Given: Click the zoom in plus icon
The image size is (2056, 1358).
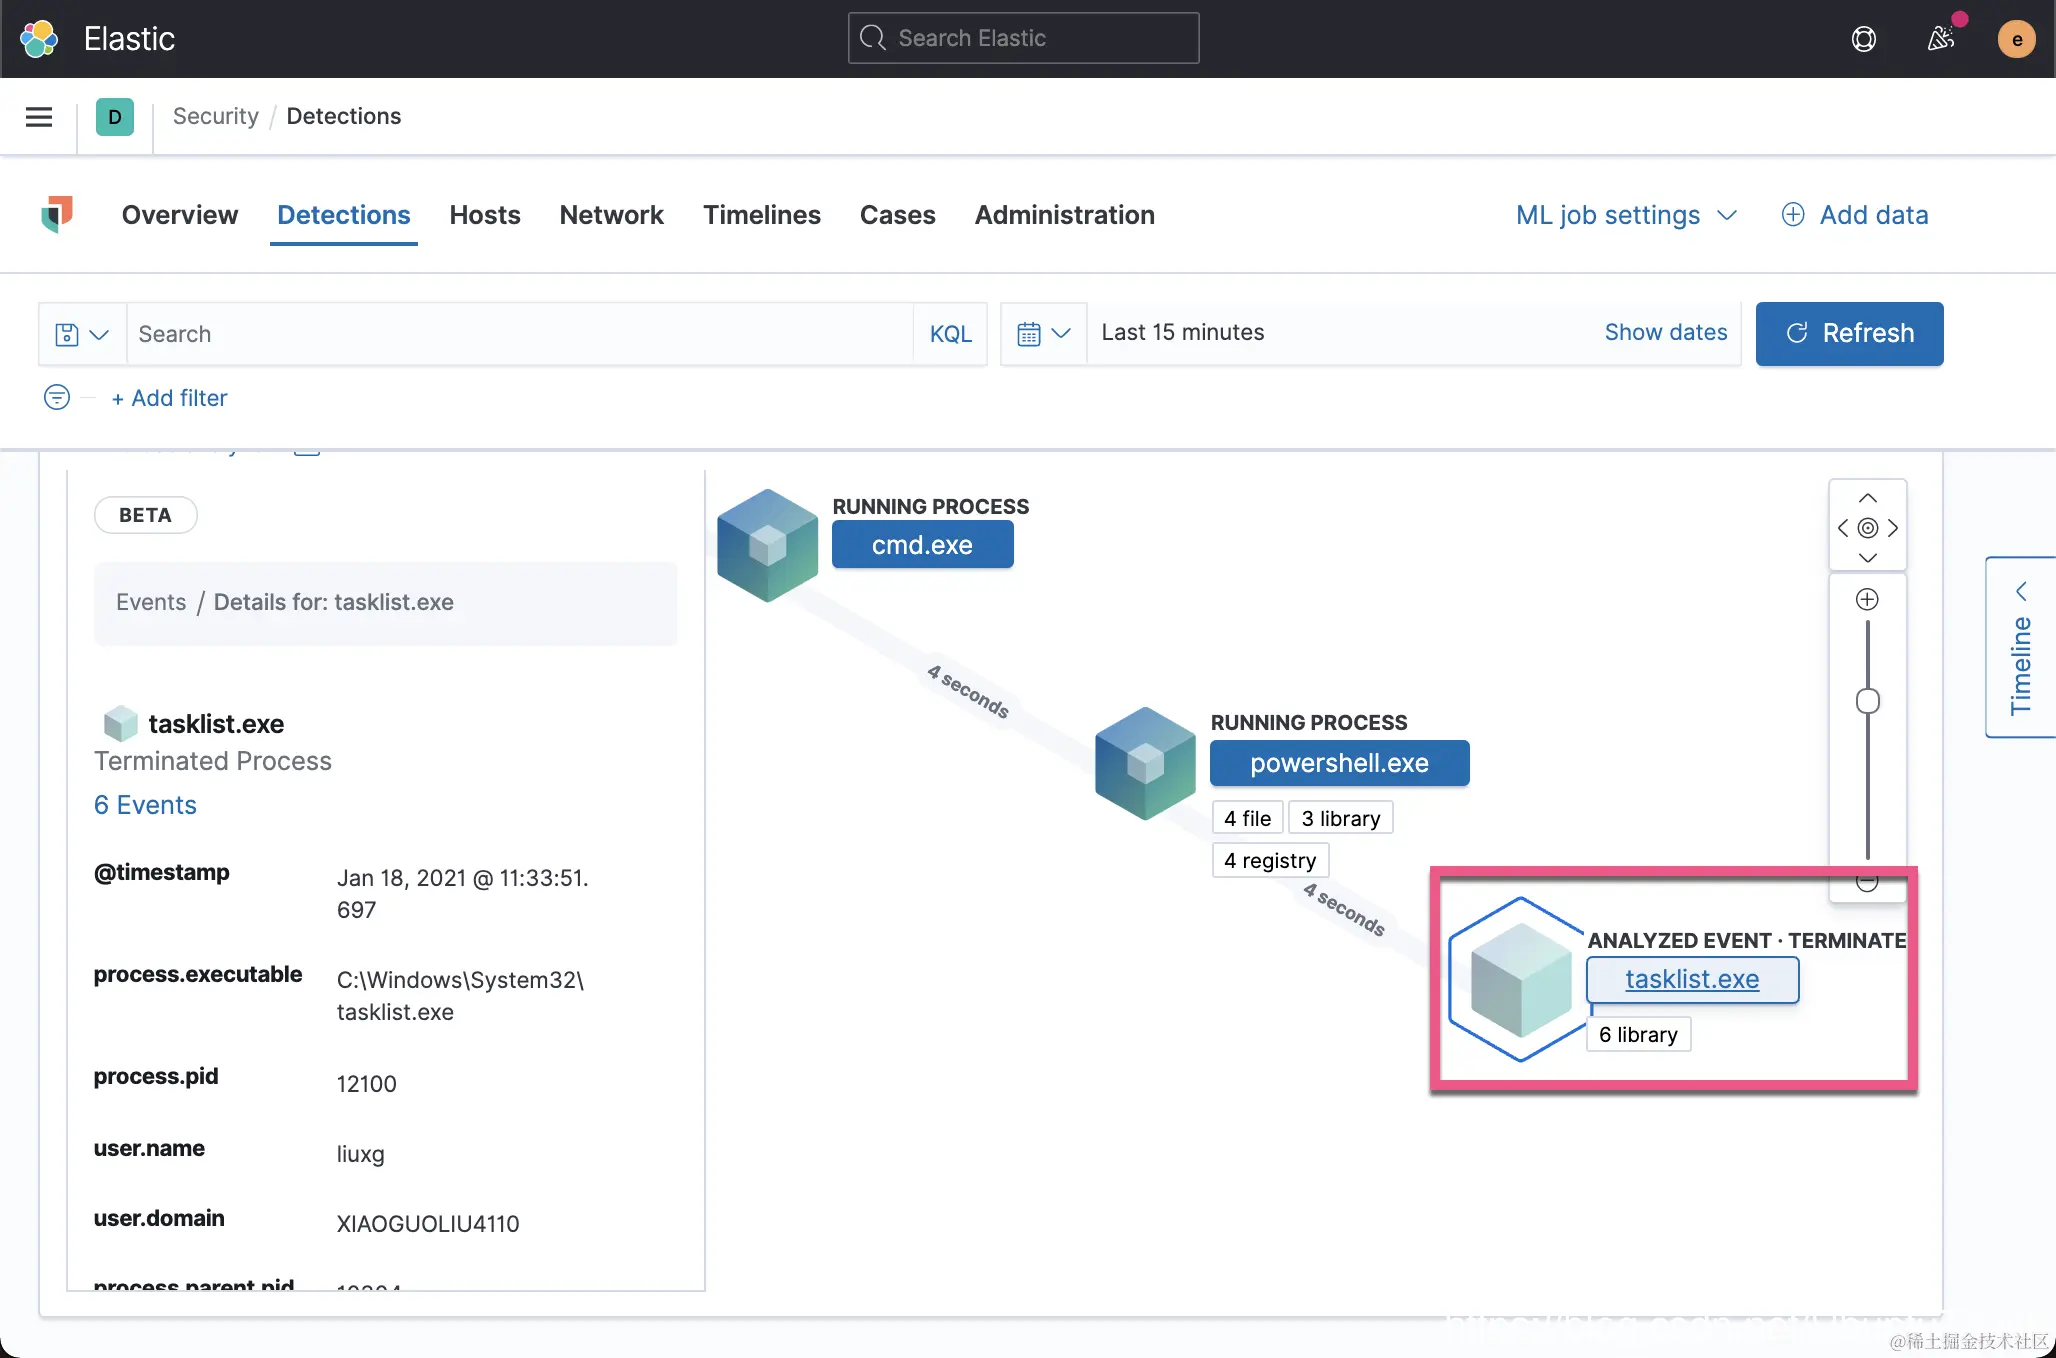Looking at the screenshot, I should 1867,599.
